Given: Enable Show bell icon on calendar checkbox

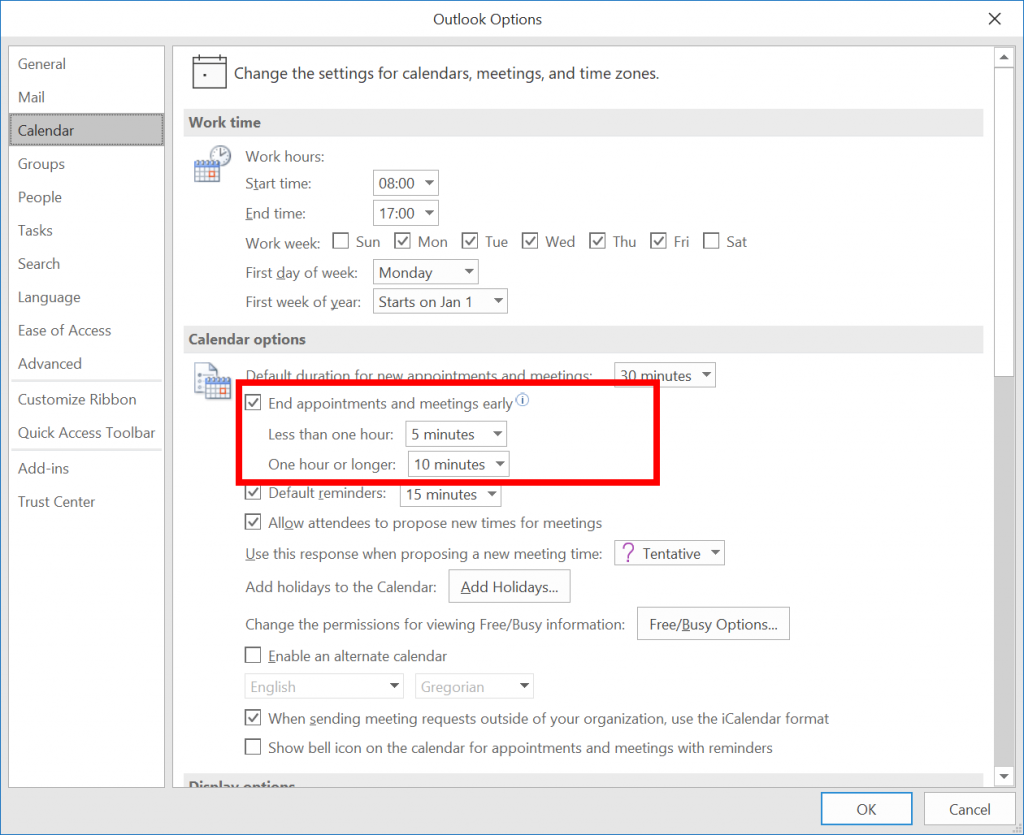Looking at the screenshot, I should (254, 747).
